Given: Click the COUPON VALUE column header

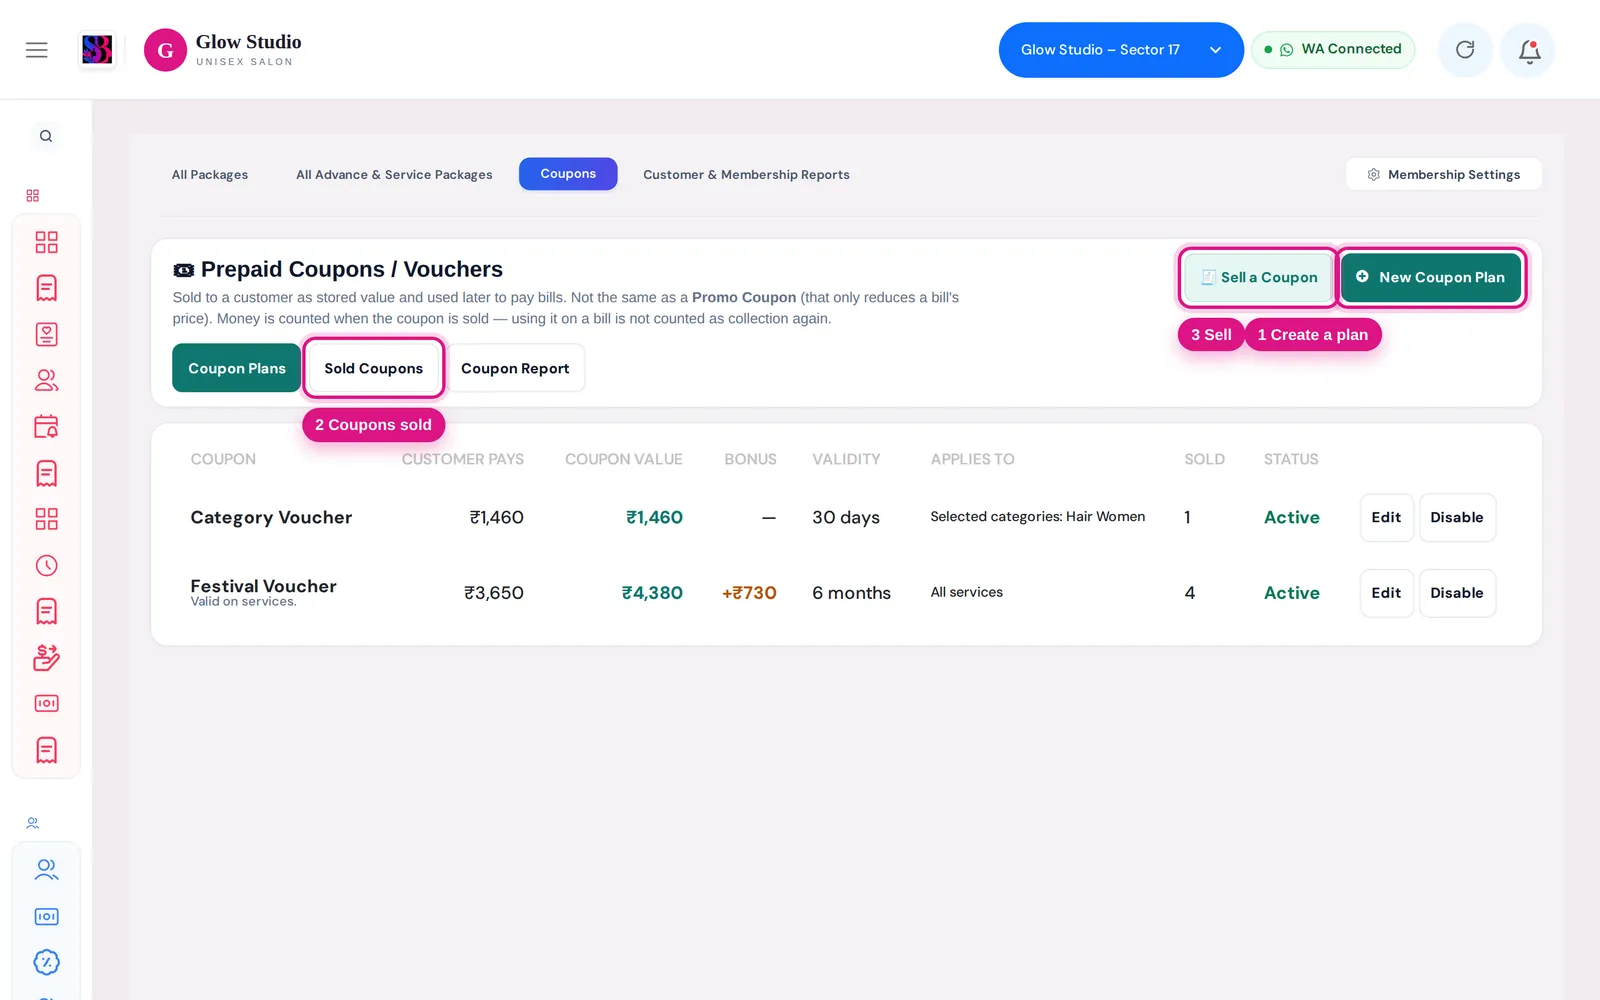Looking at the screenshot, I should (x=624, y=459).
